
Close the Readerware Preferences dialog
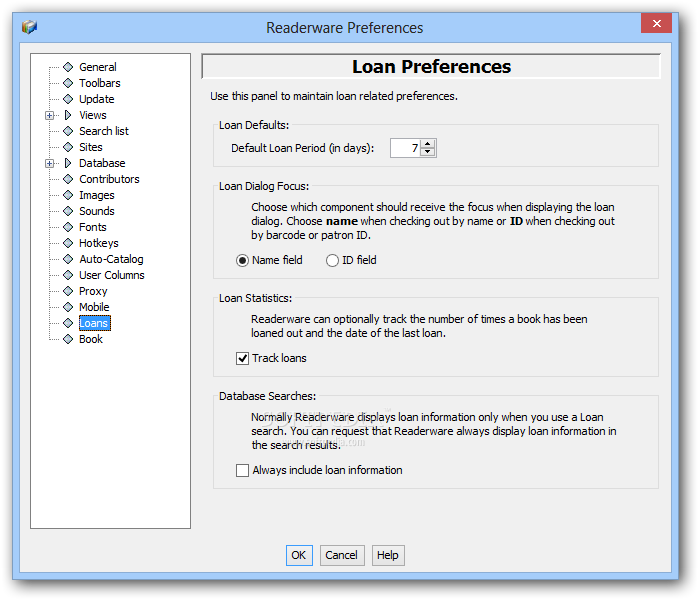(656, 23)
